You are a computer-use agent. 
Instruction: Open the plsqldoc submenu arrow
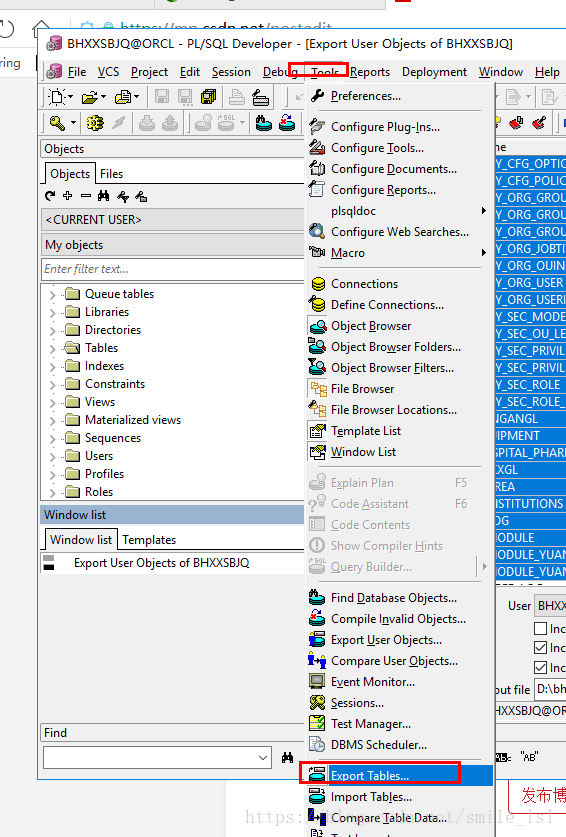[484, 211]
